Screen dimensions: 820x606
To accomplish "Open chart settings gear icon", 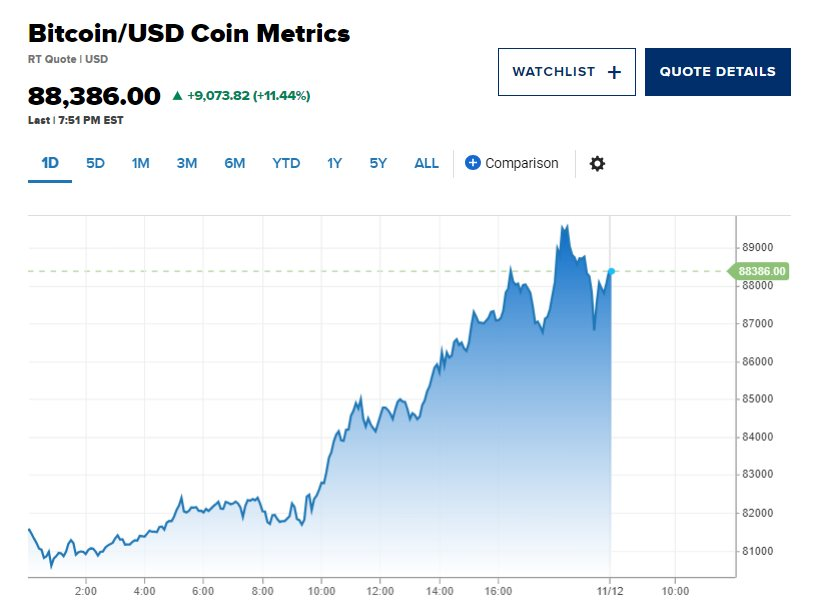I will (x=597, y=164).
